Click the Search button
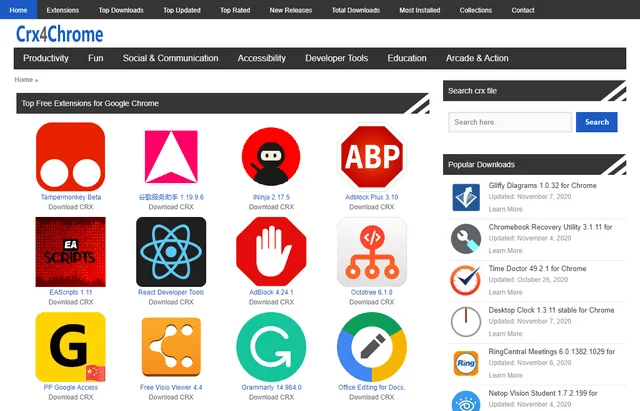 coord(596,122)
